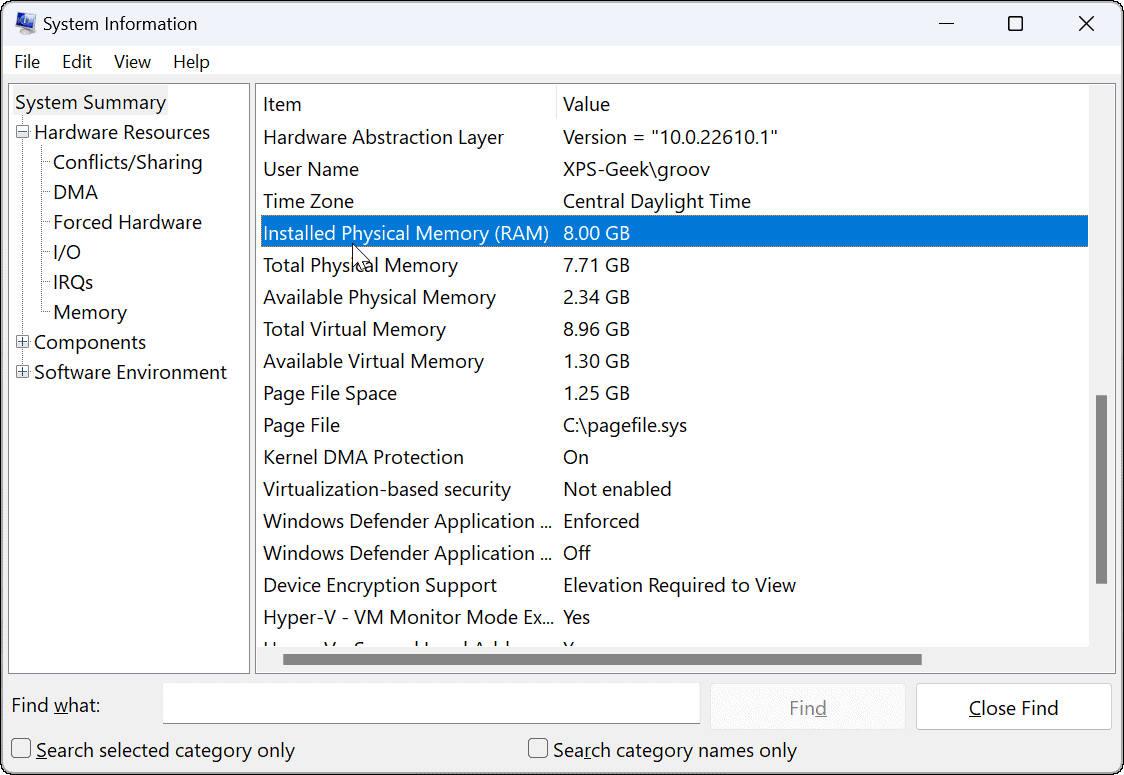The image size is (1124, 775).
Task: Select the User Name row
Action: coord(675,169)
